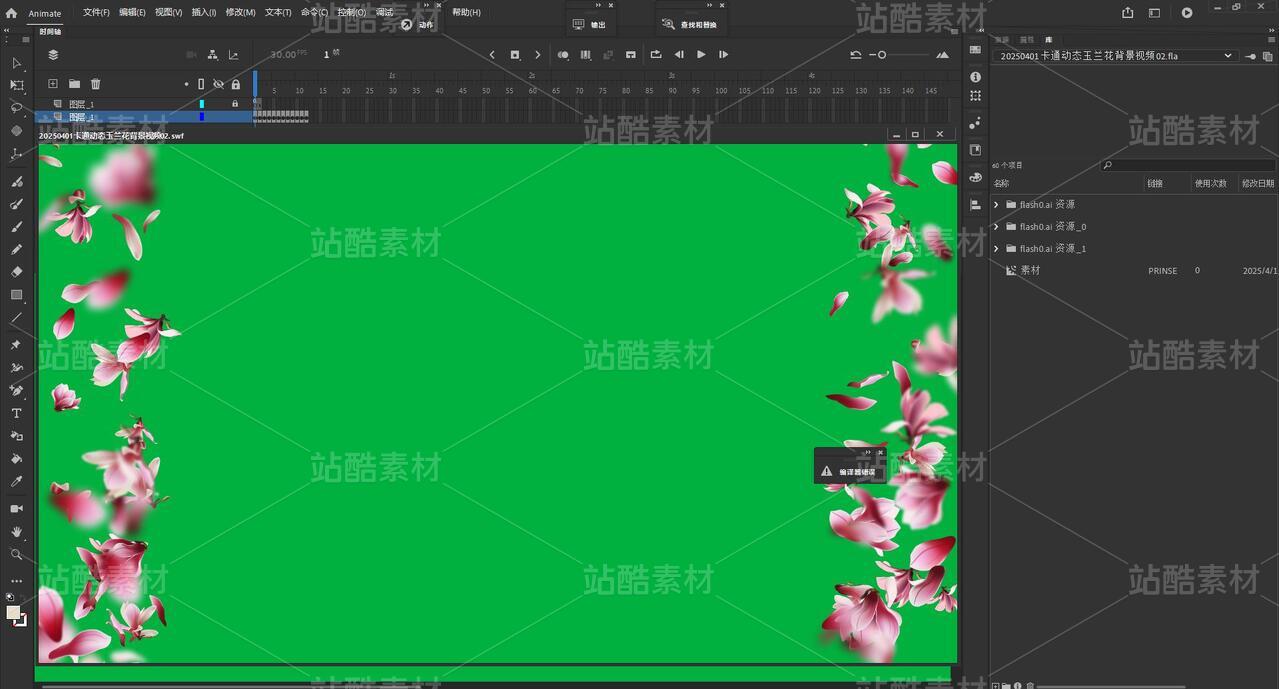Click the timeline zoom slider handle

pyautogui.click(x=882, y=55)
